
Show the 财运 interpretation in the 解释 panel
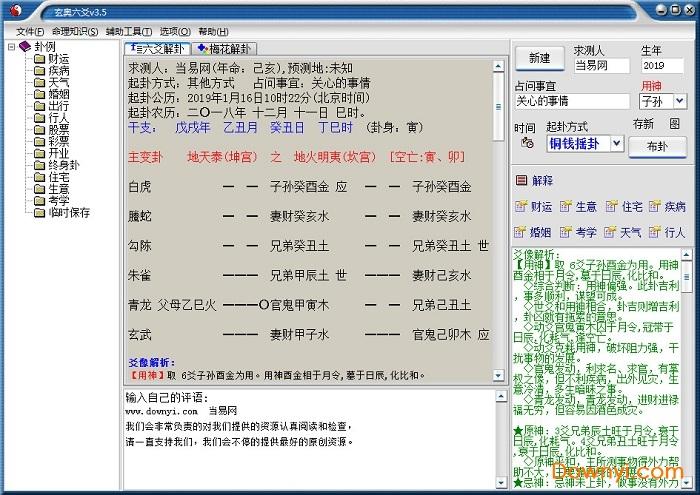pyautogui.click(x=533, y=207)
